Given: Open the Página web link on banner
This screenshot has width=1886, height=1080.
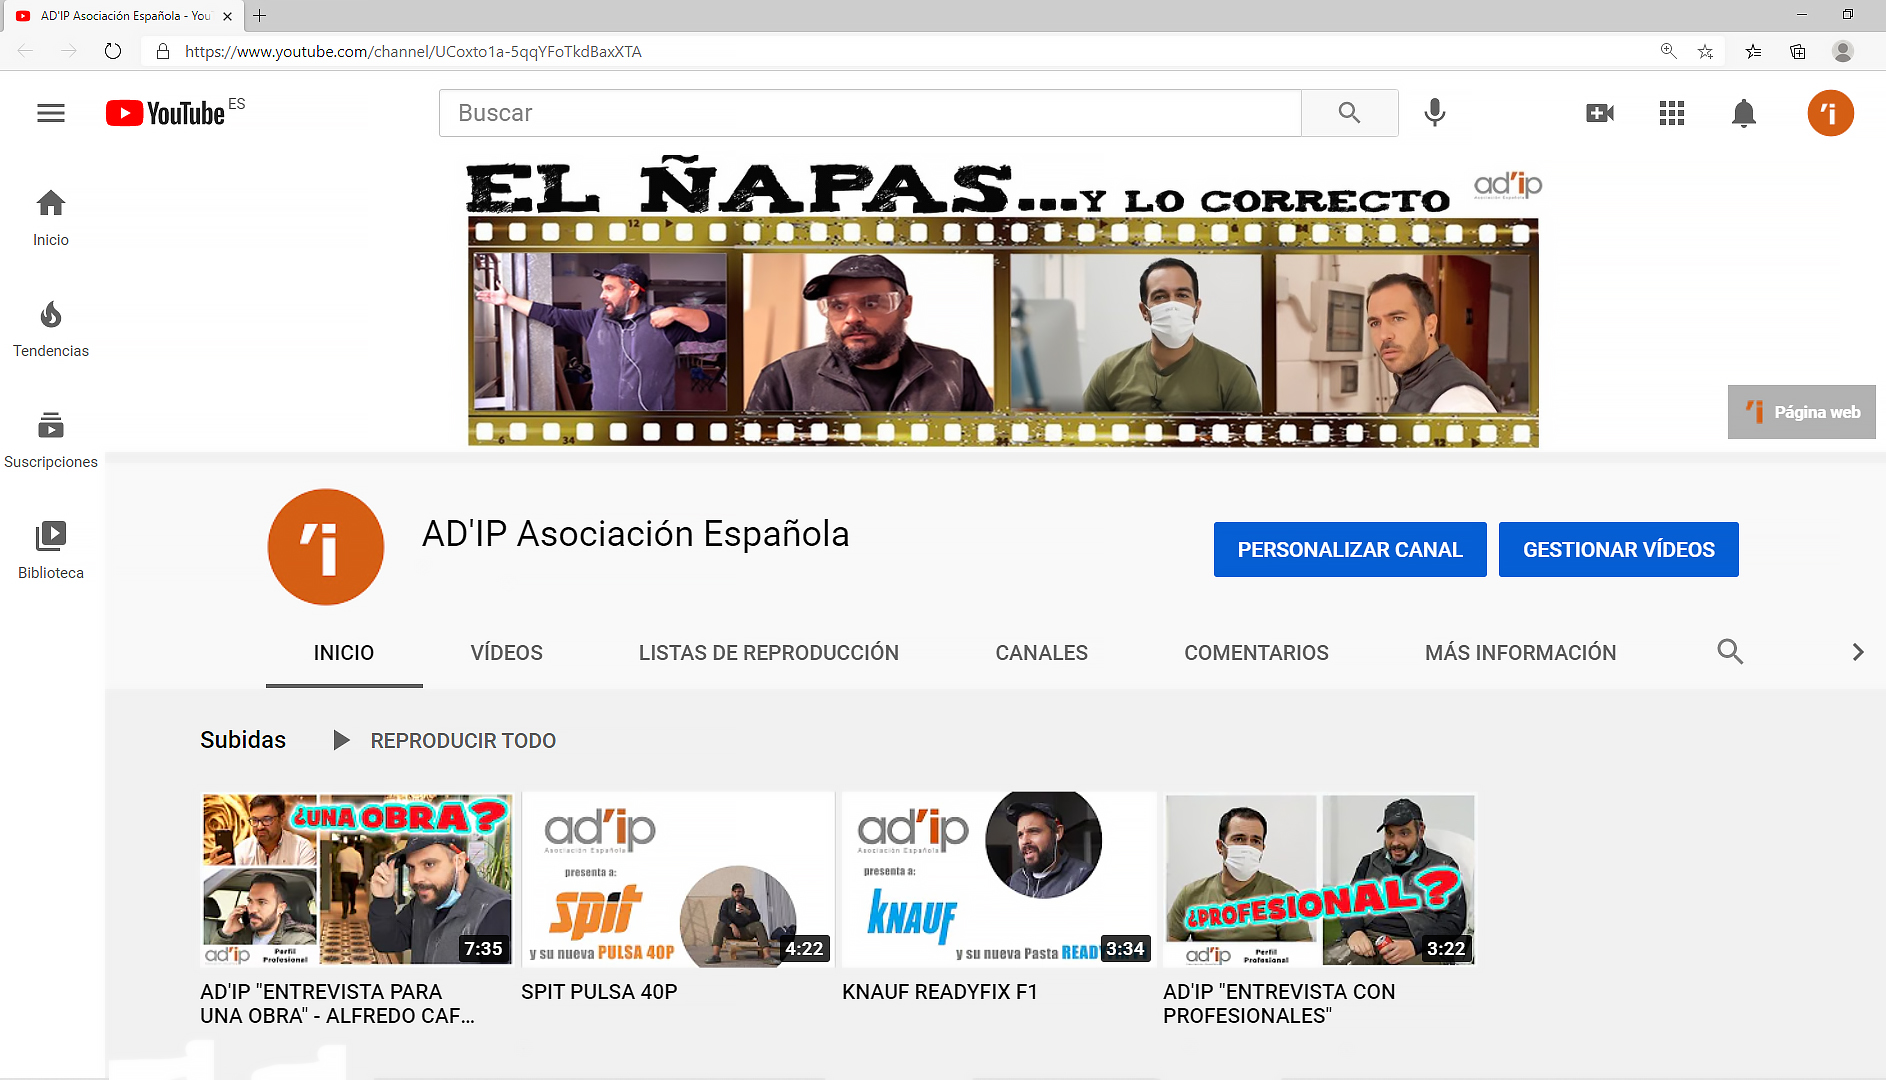Looking at the screenshot, I should (x=1802, y=412).
